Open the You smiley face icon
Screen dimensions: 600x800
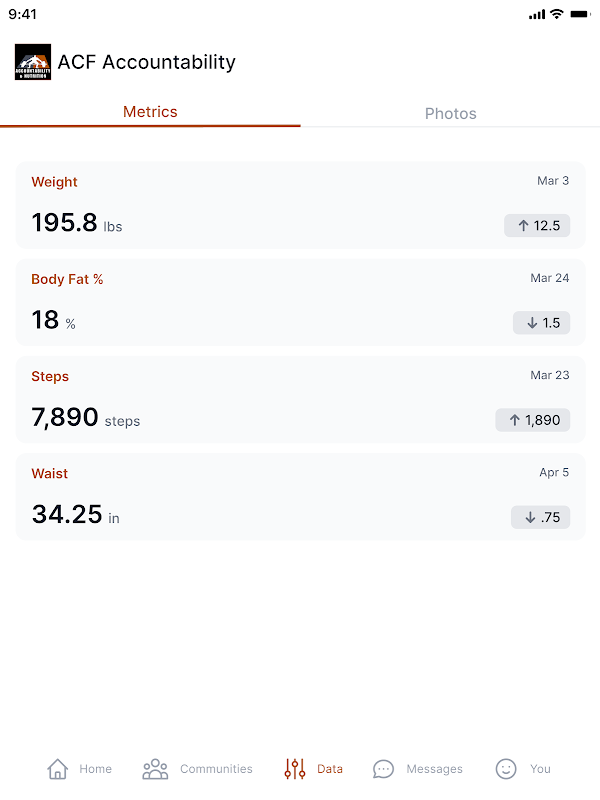507,769
